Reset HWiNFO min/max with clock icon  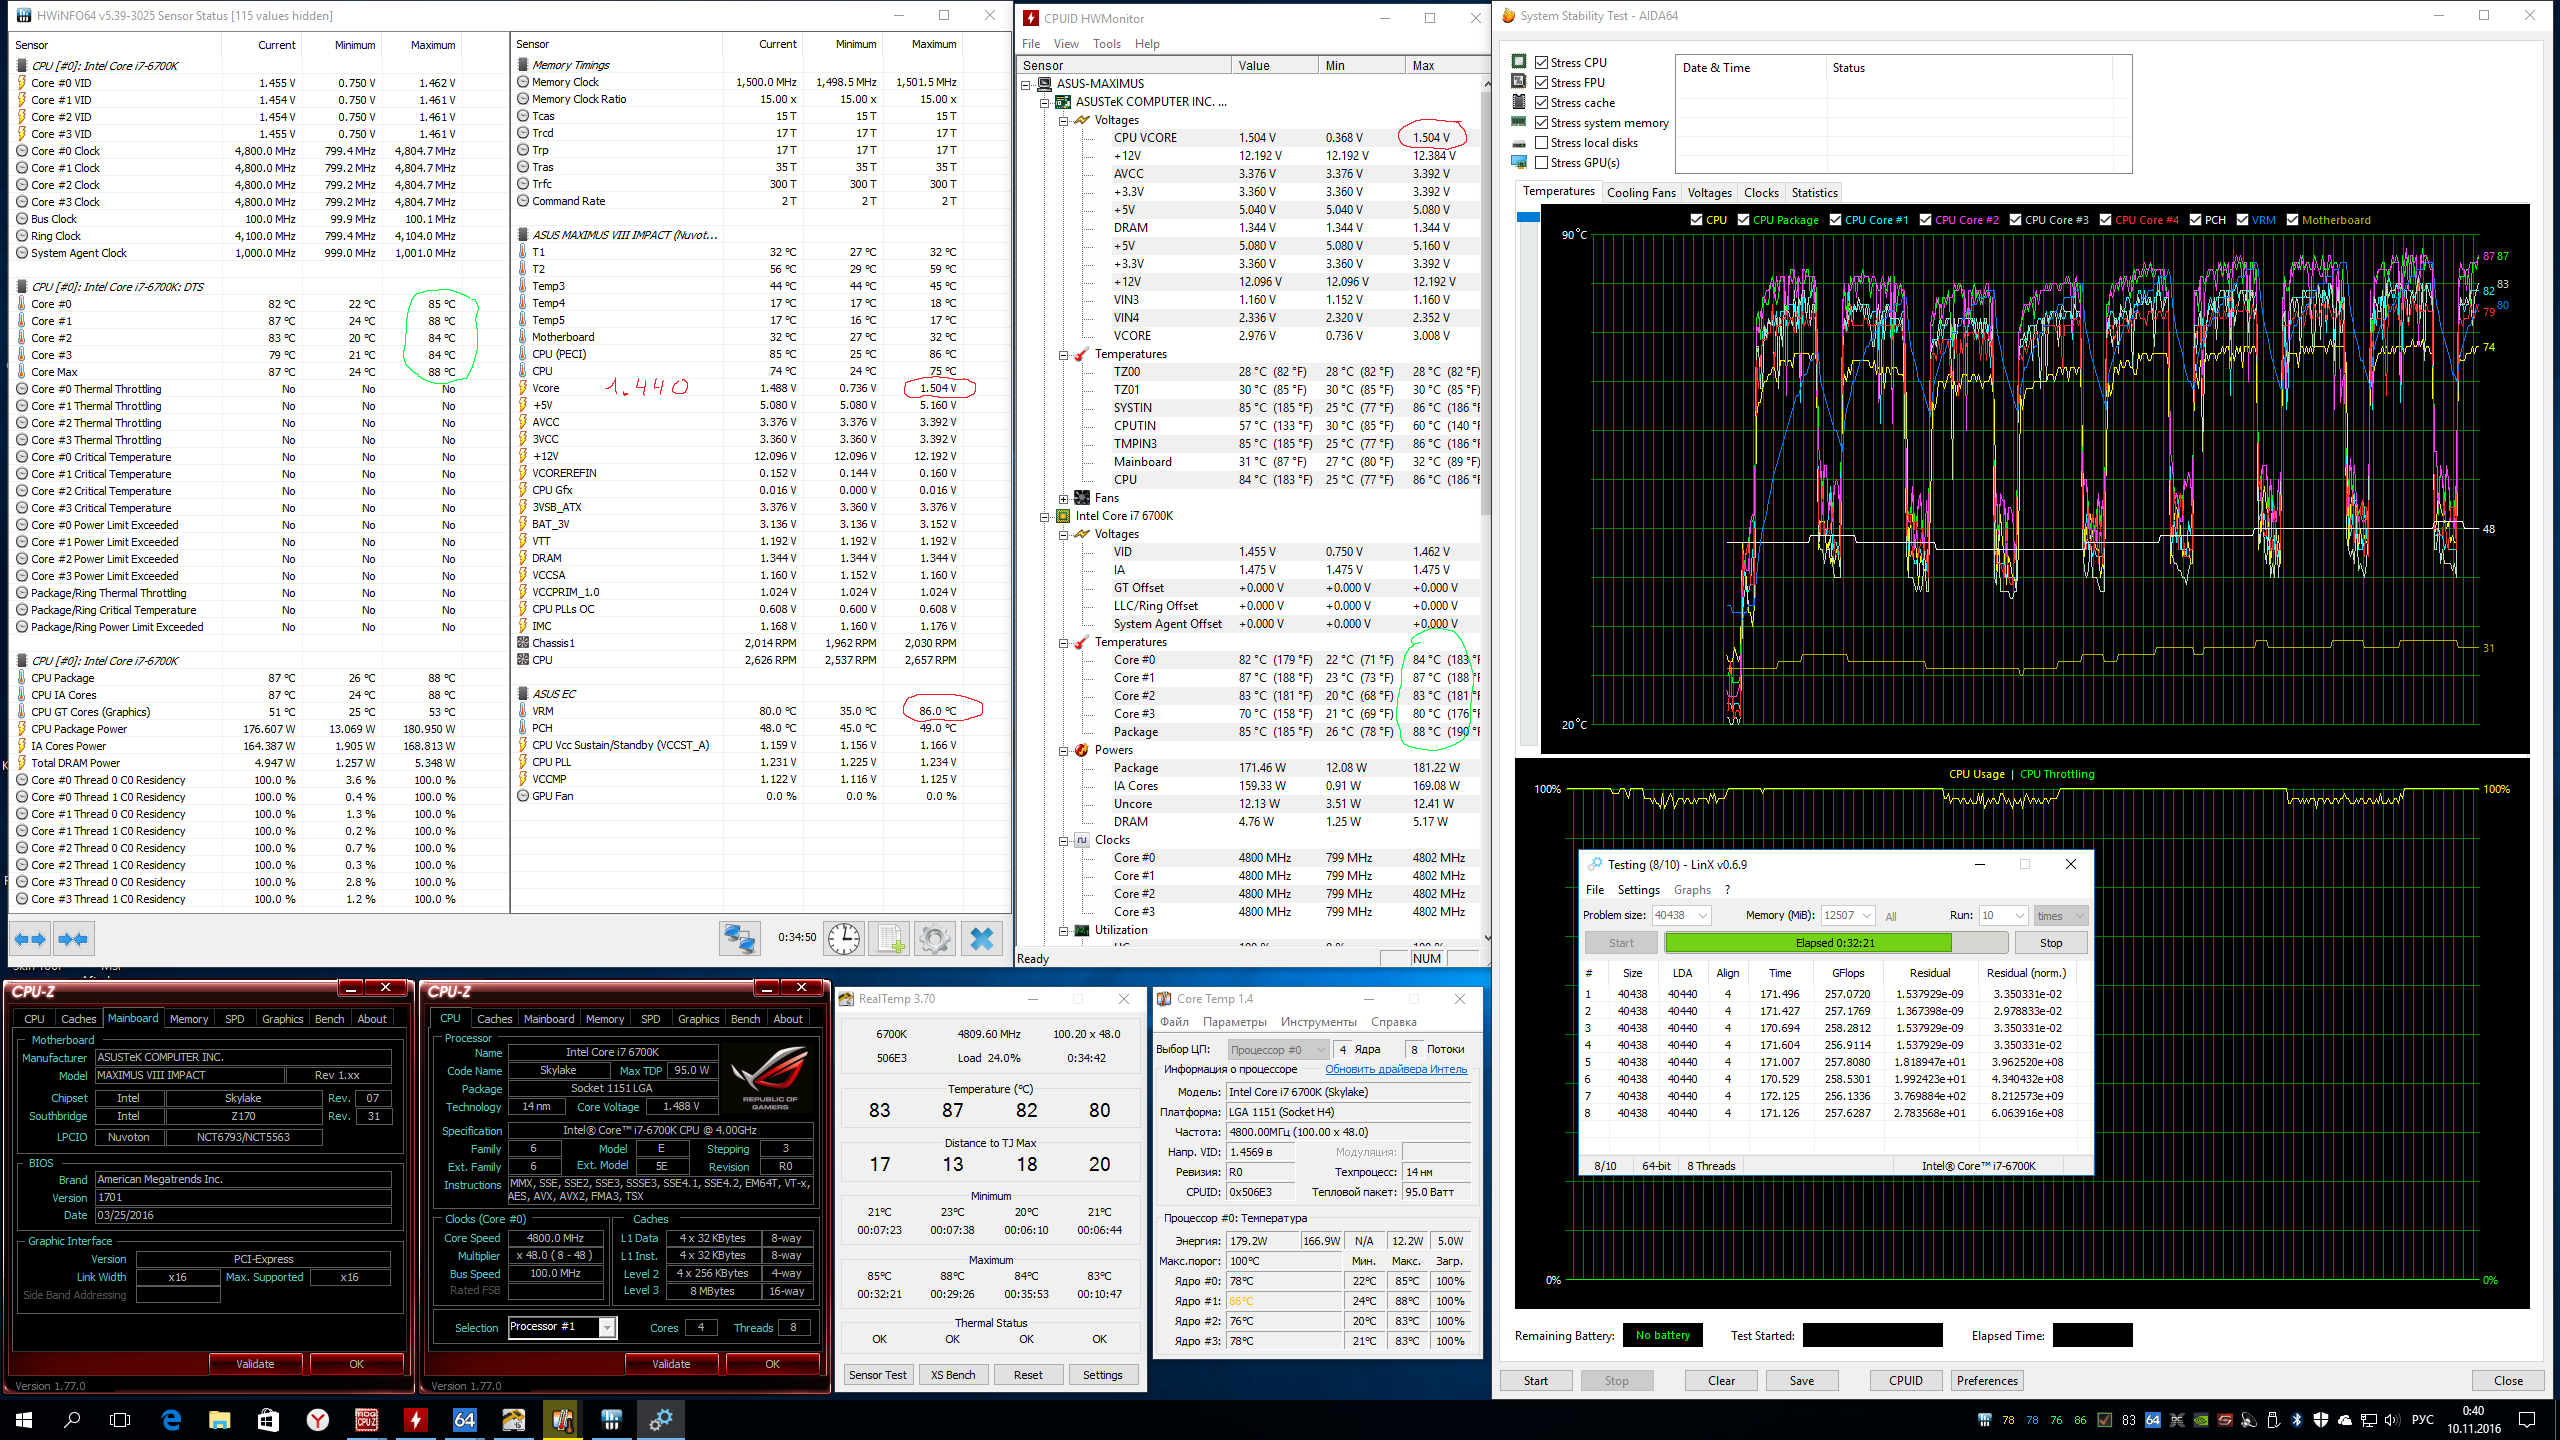point(843,939)
